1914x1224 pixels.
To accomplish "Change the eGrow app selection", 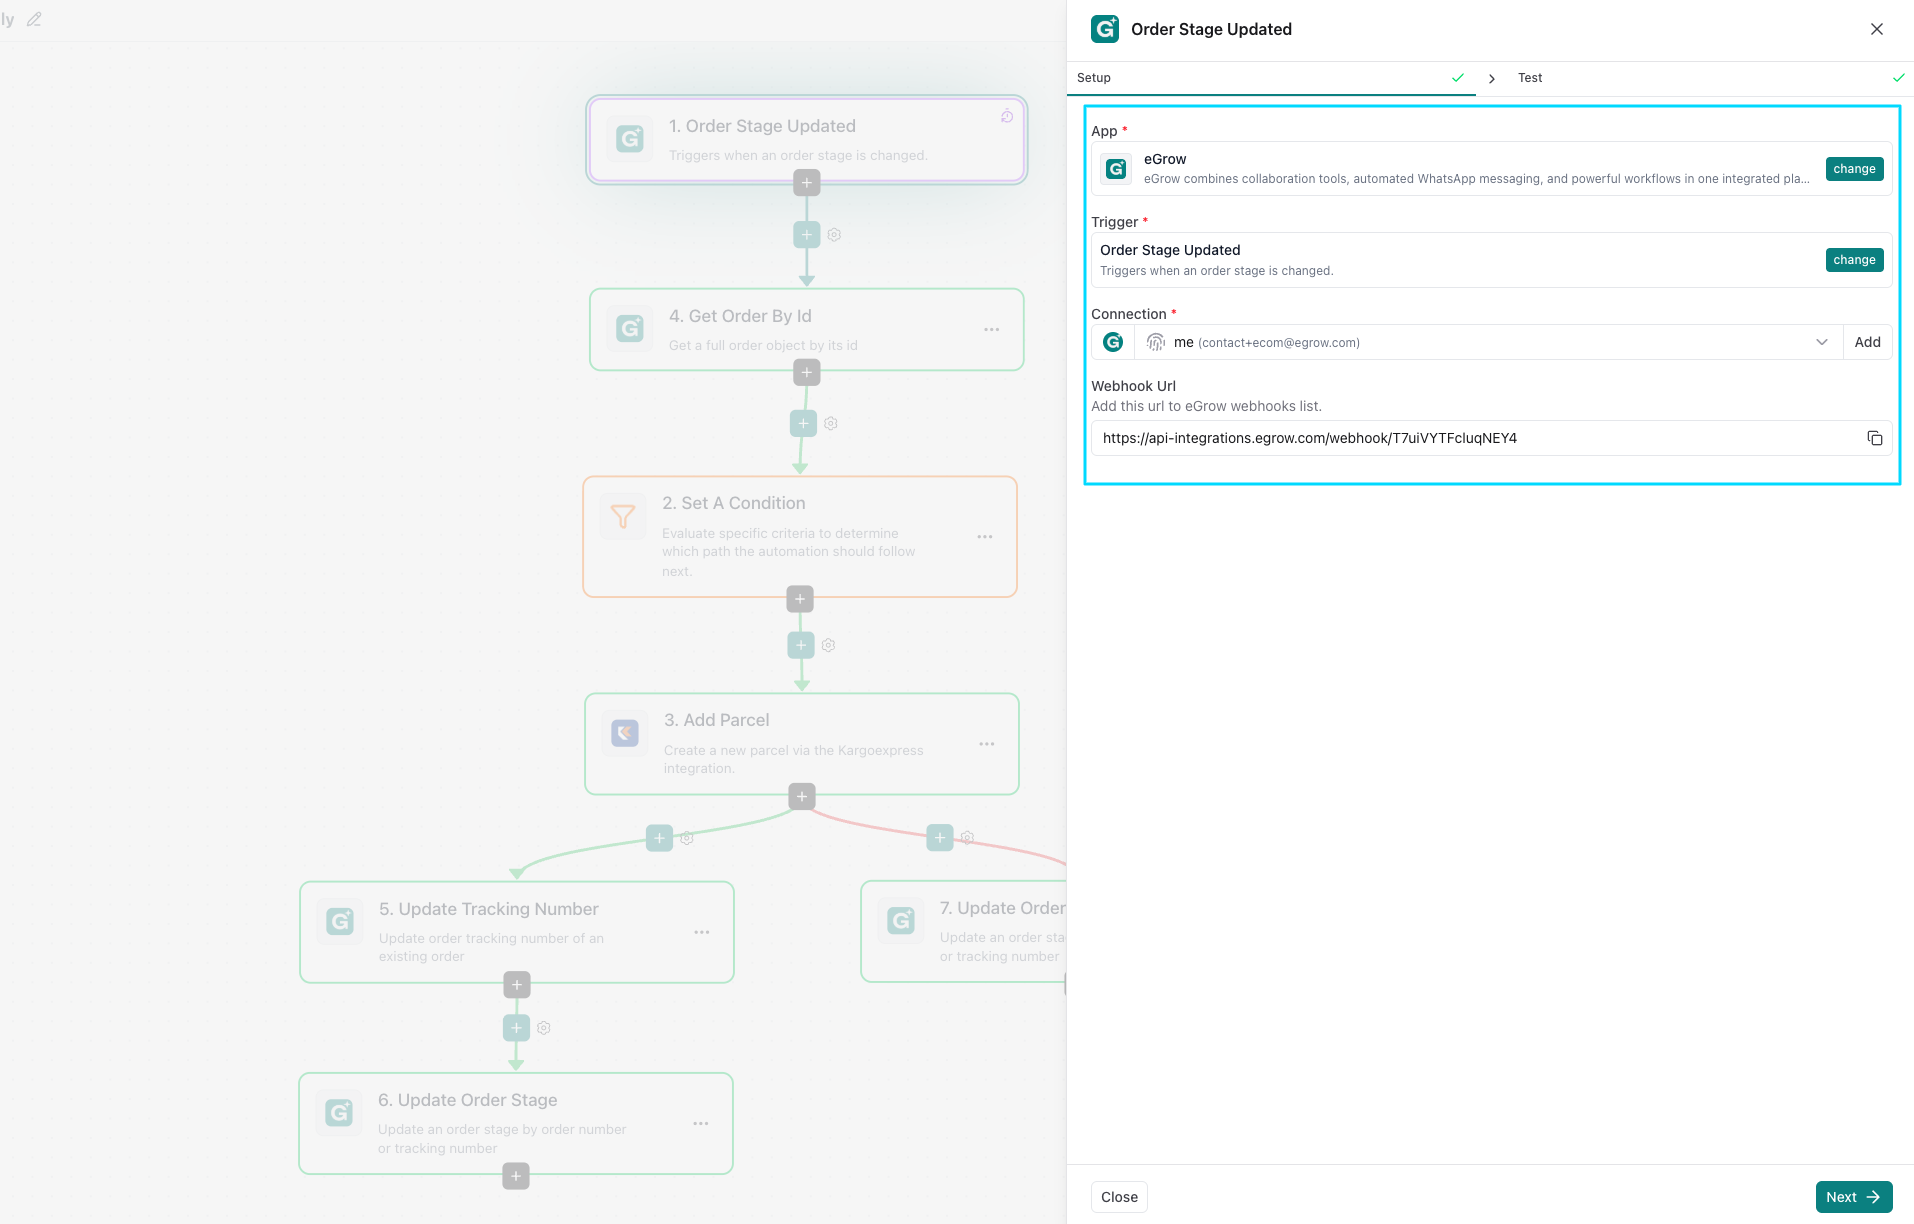I will click(x=1854, y=169).
